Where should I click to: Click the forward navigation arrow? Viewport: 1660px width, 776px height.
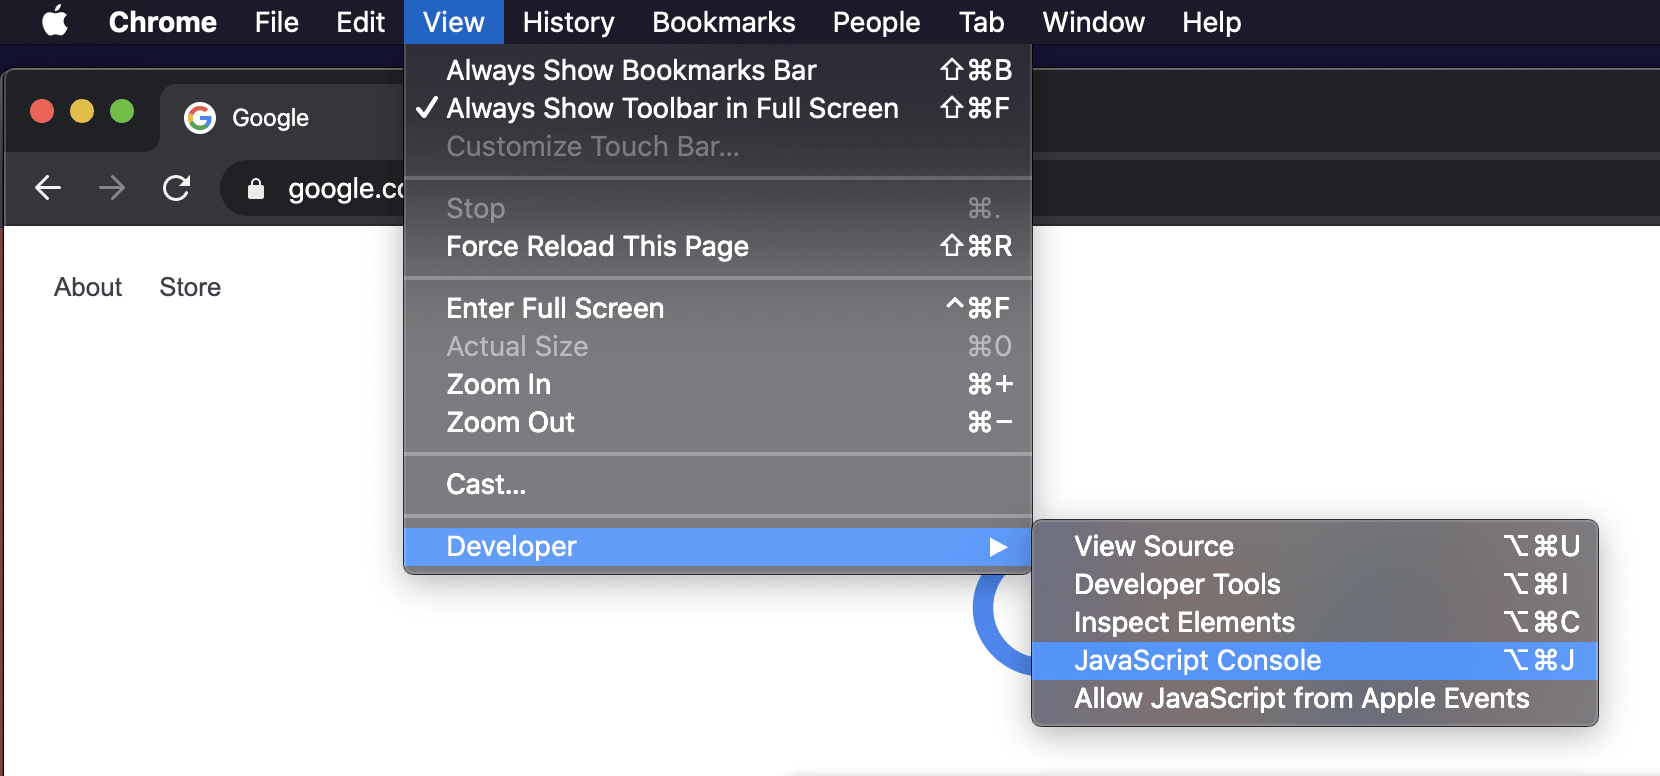pyautogui.click(x=112, y=188)
